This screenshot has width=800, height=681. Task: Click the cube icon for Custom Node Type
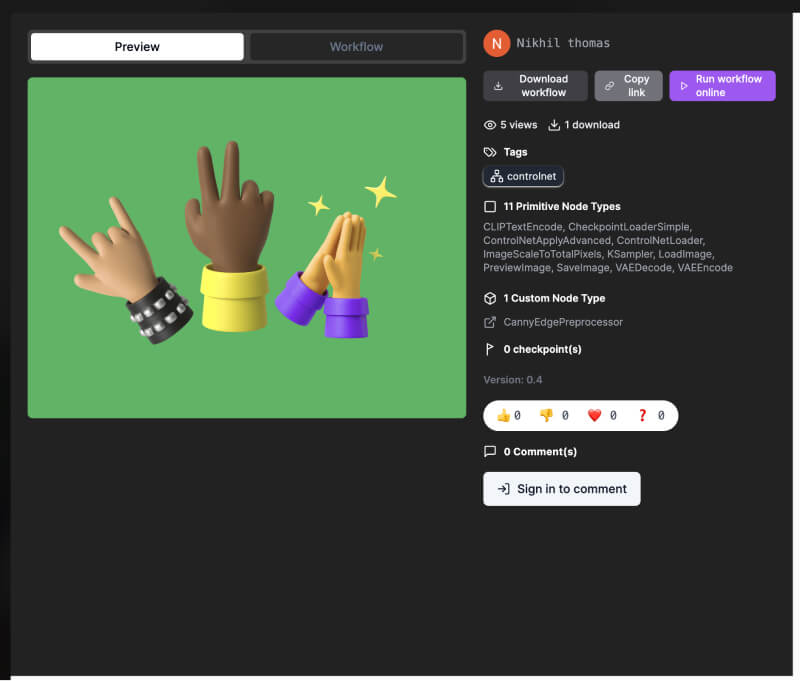coord(490,298)
